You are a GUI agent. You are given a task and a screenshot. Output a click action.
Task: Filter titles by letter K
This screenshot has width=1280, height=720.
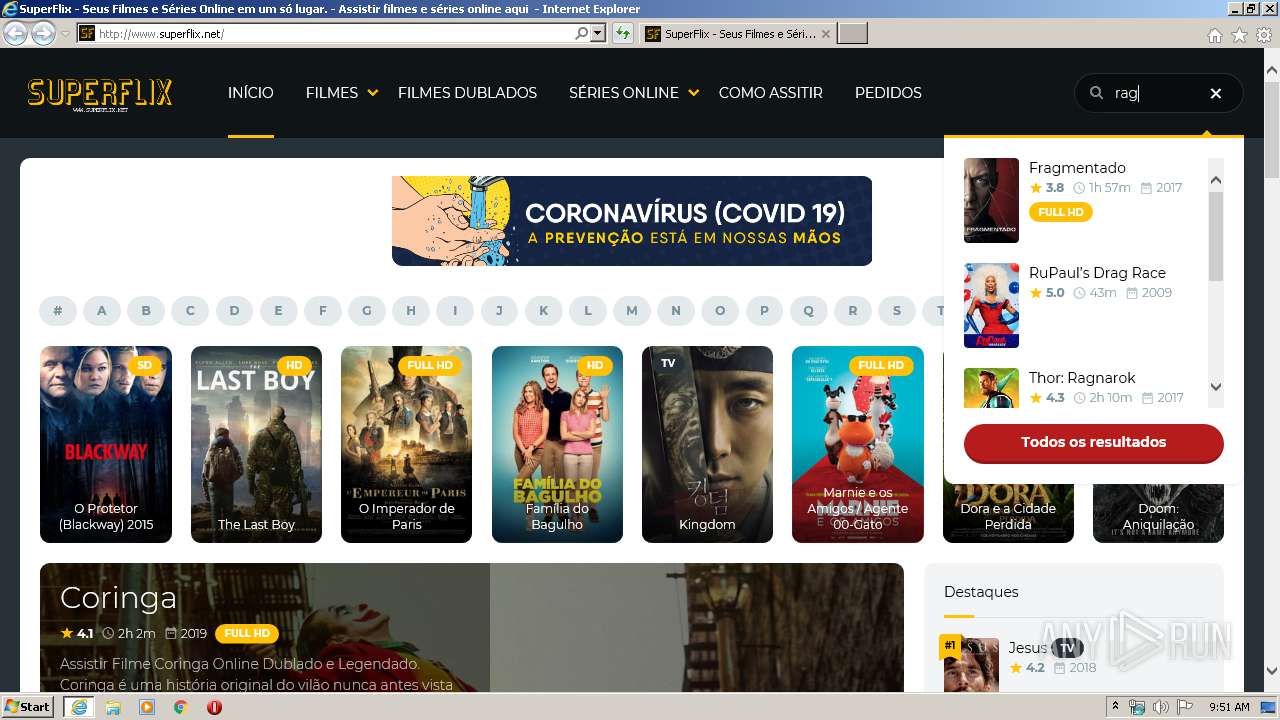pos(543,311)
